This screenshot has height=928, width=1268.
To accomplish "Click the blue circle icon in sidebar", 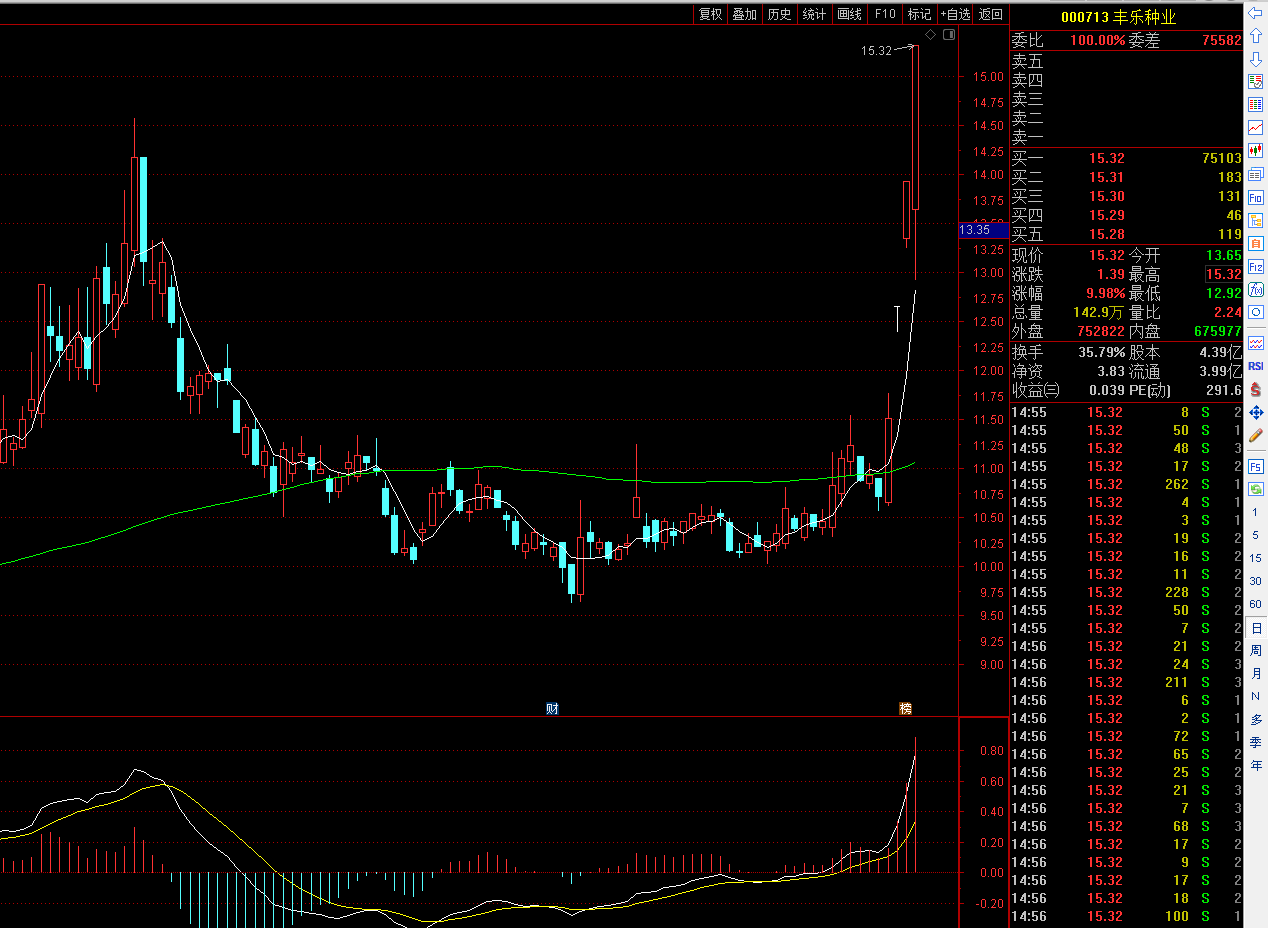I will pyautogui.click(x=1255, y=312).
